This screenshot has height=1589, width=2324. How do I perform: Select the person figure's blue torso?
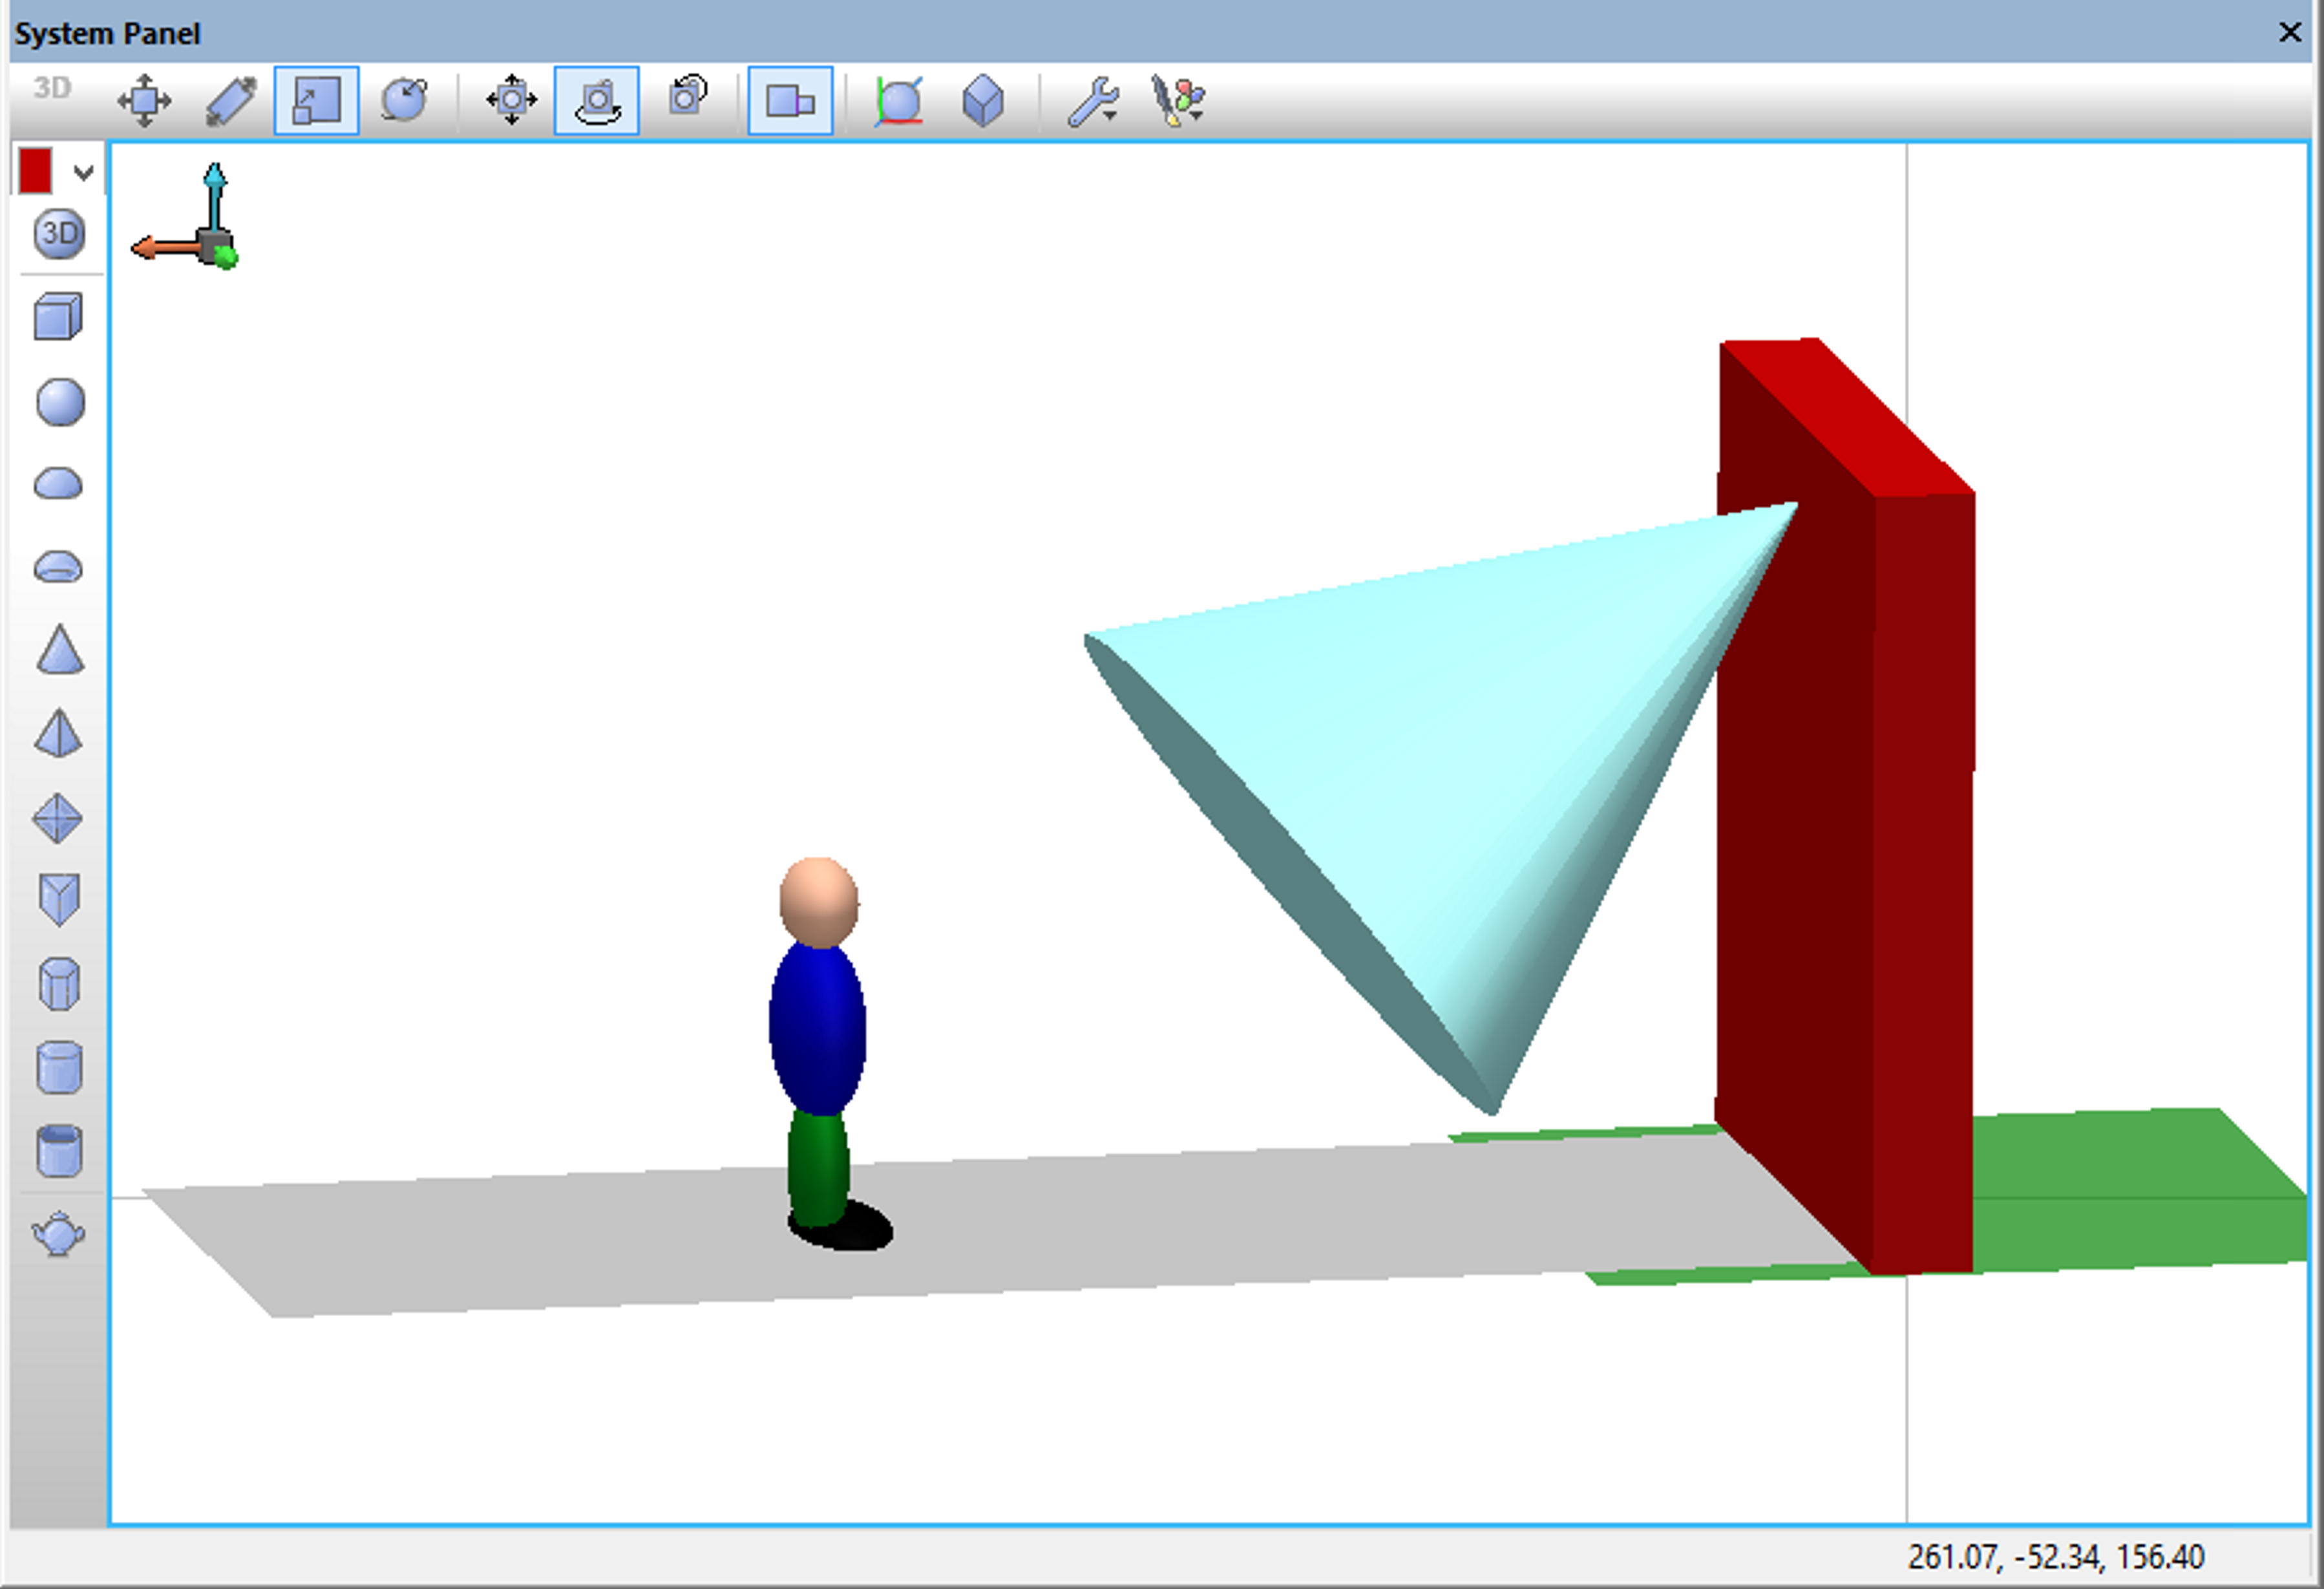(x=817, y=1028)
